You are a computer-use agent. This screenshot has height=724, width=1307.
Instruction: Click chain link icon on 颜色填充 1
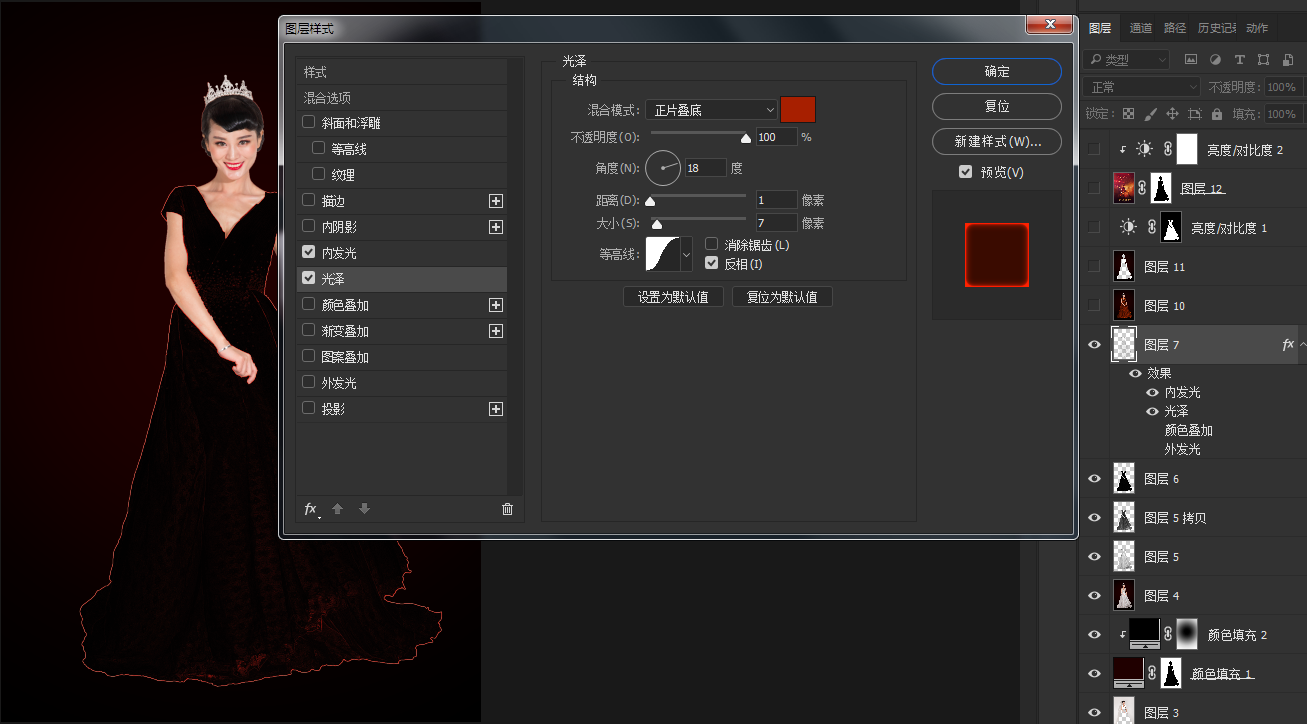[x=1152, y=673]
